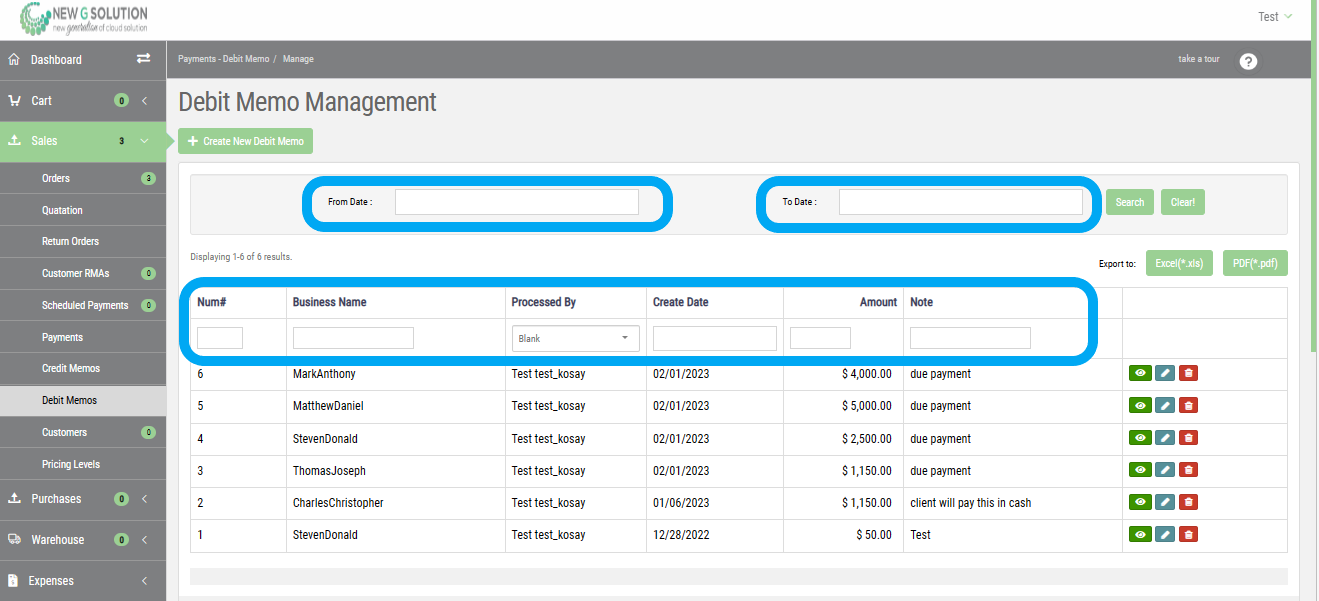Click the swap arrows icon beside Dashboard
The height and width of the screenshot is (601, 1319).
[142, 59]
